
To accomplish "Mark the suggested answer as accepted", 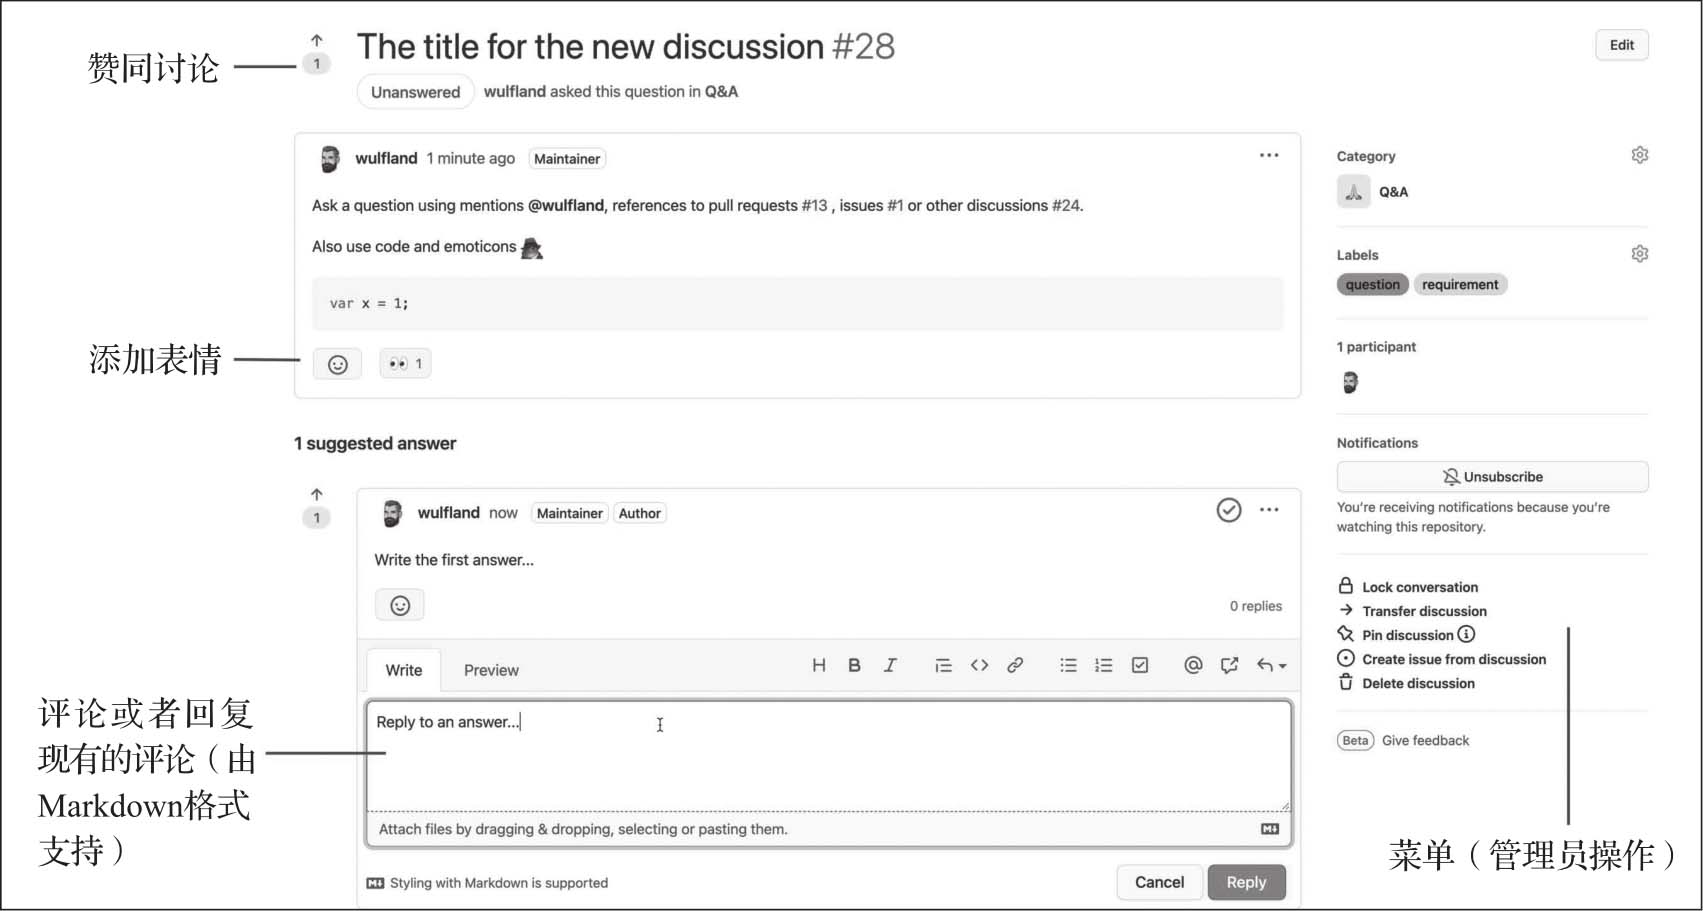I will click(x=1229, y=510).
